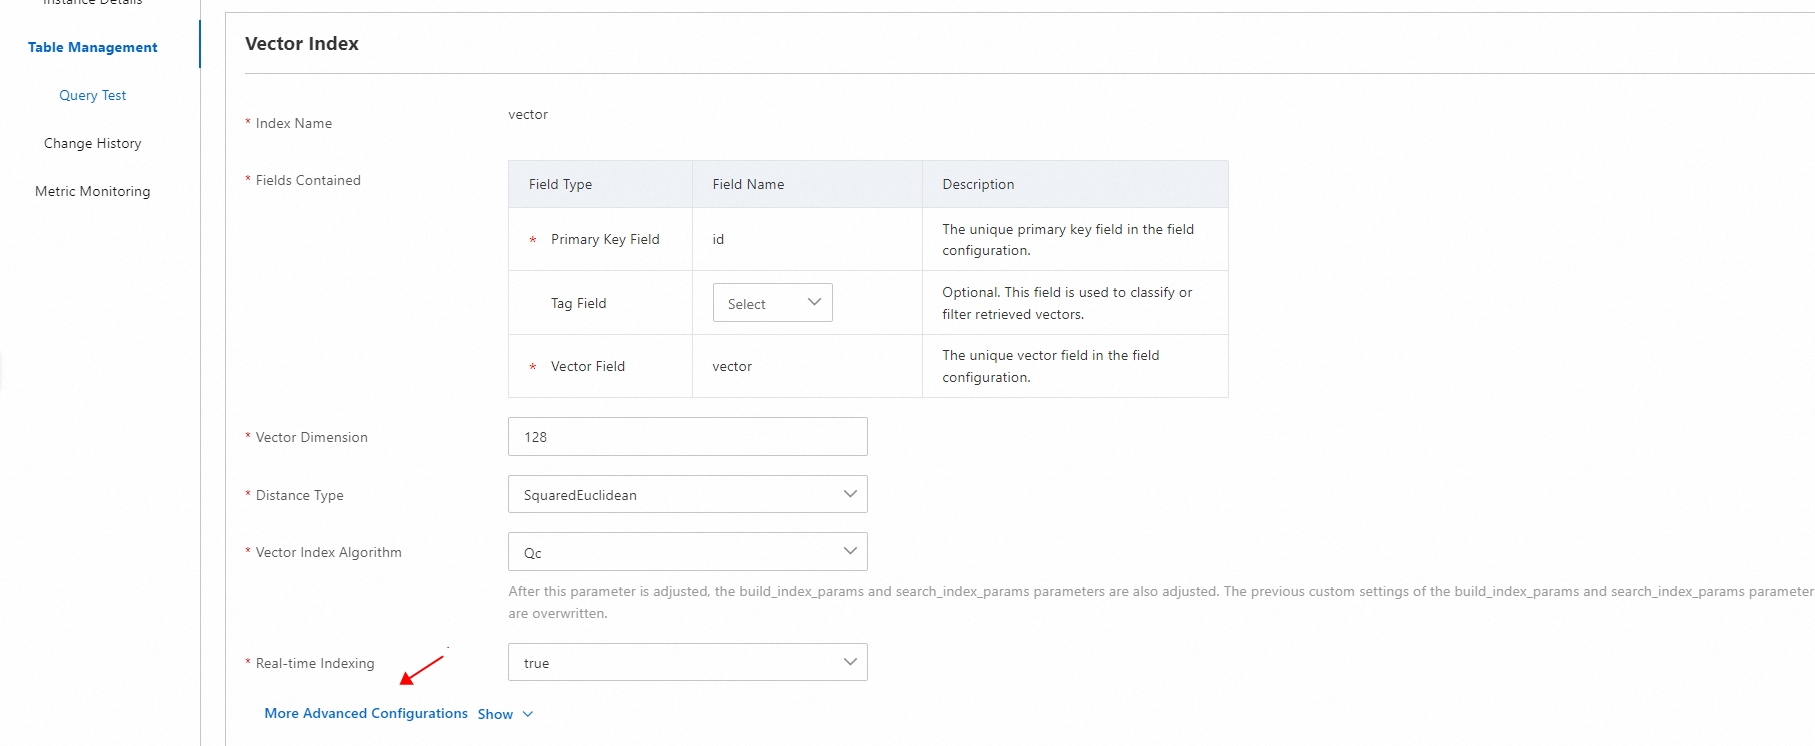Open Table Management in the sidebar

coord(92,47)
